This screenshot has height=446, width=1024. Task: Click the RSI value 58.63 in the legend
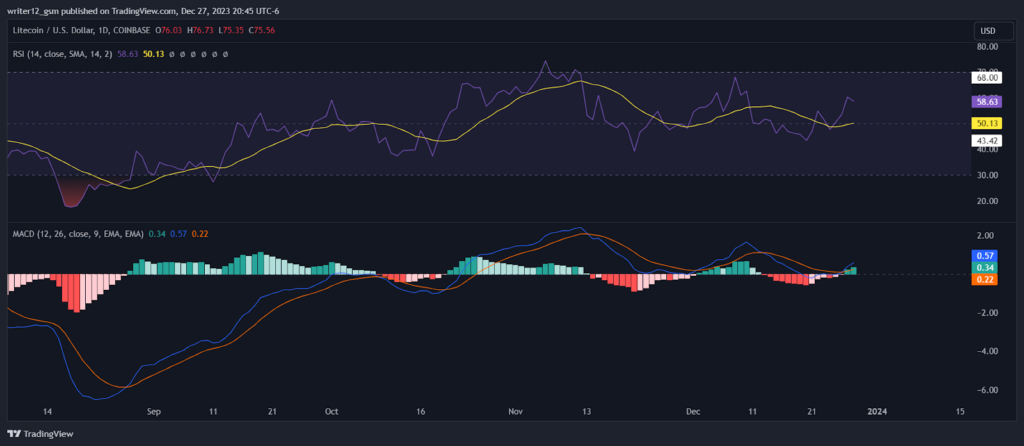point(127,54)
